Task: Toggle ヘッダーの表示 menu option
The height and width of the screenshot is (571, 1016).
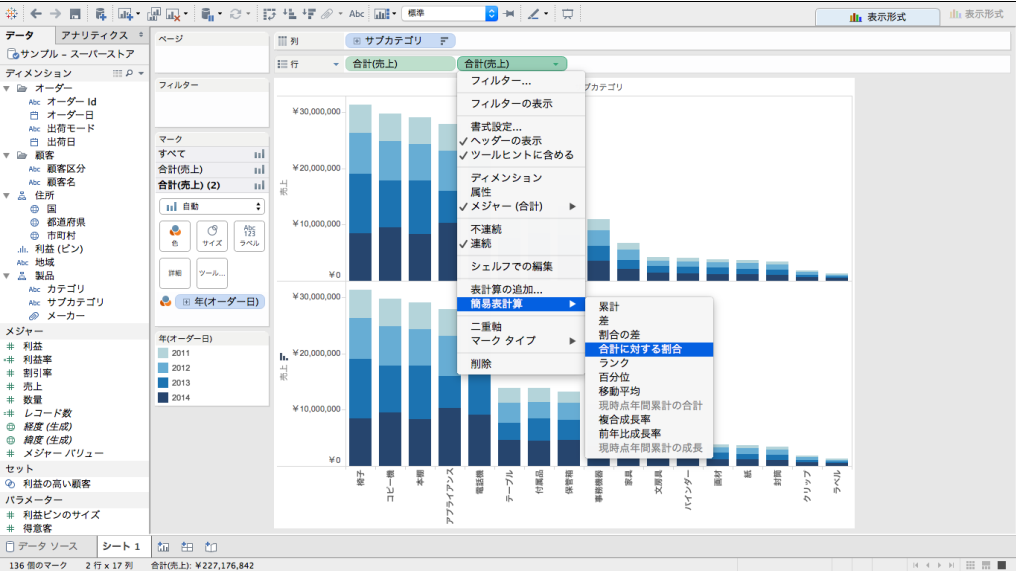Action: (521, 141)
